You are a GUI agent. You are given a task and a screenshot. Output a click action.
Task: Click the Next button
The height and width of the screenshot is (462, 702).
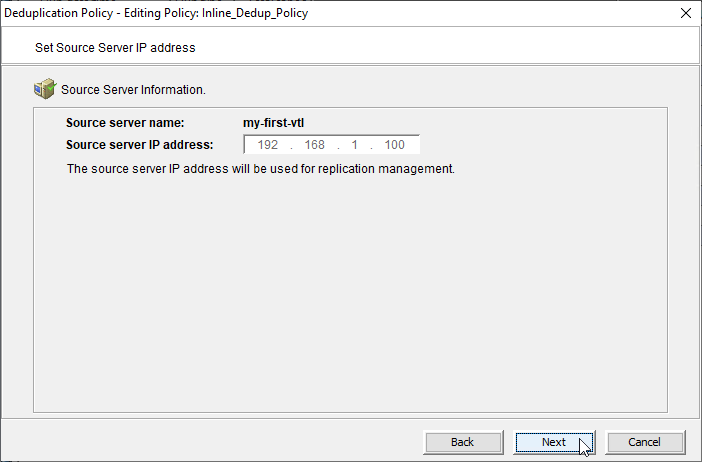pos(554,442)
